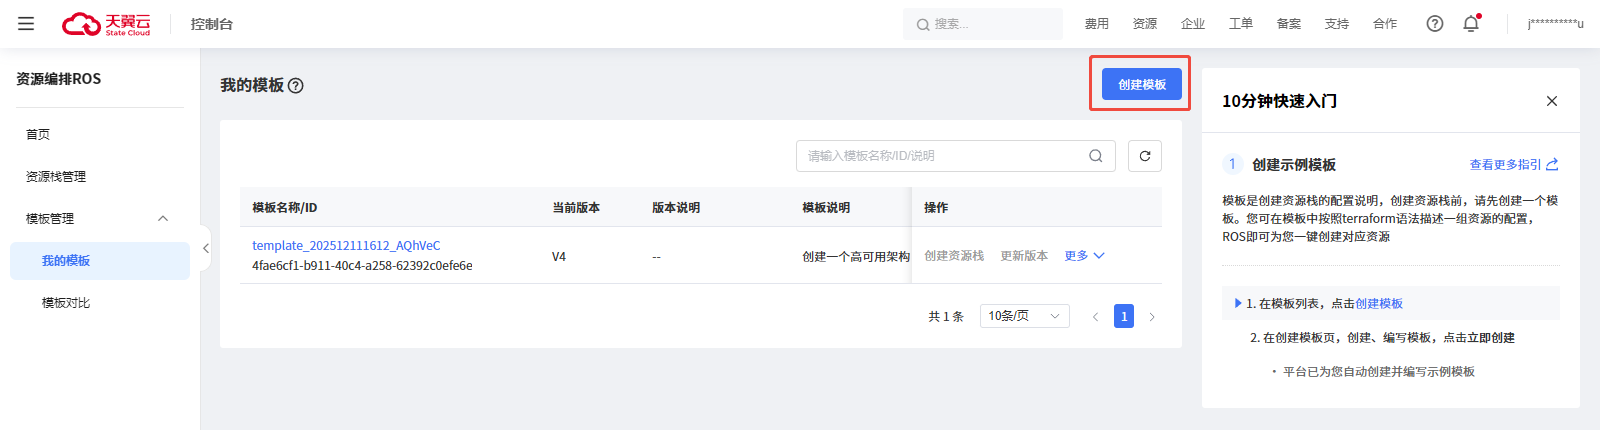Click the 创建一个高可用架构 description cell
This screenshot has height=430, width=1600.
[x=856, y=257]
